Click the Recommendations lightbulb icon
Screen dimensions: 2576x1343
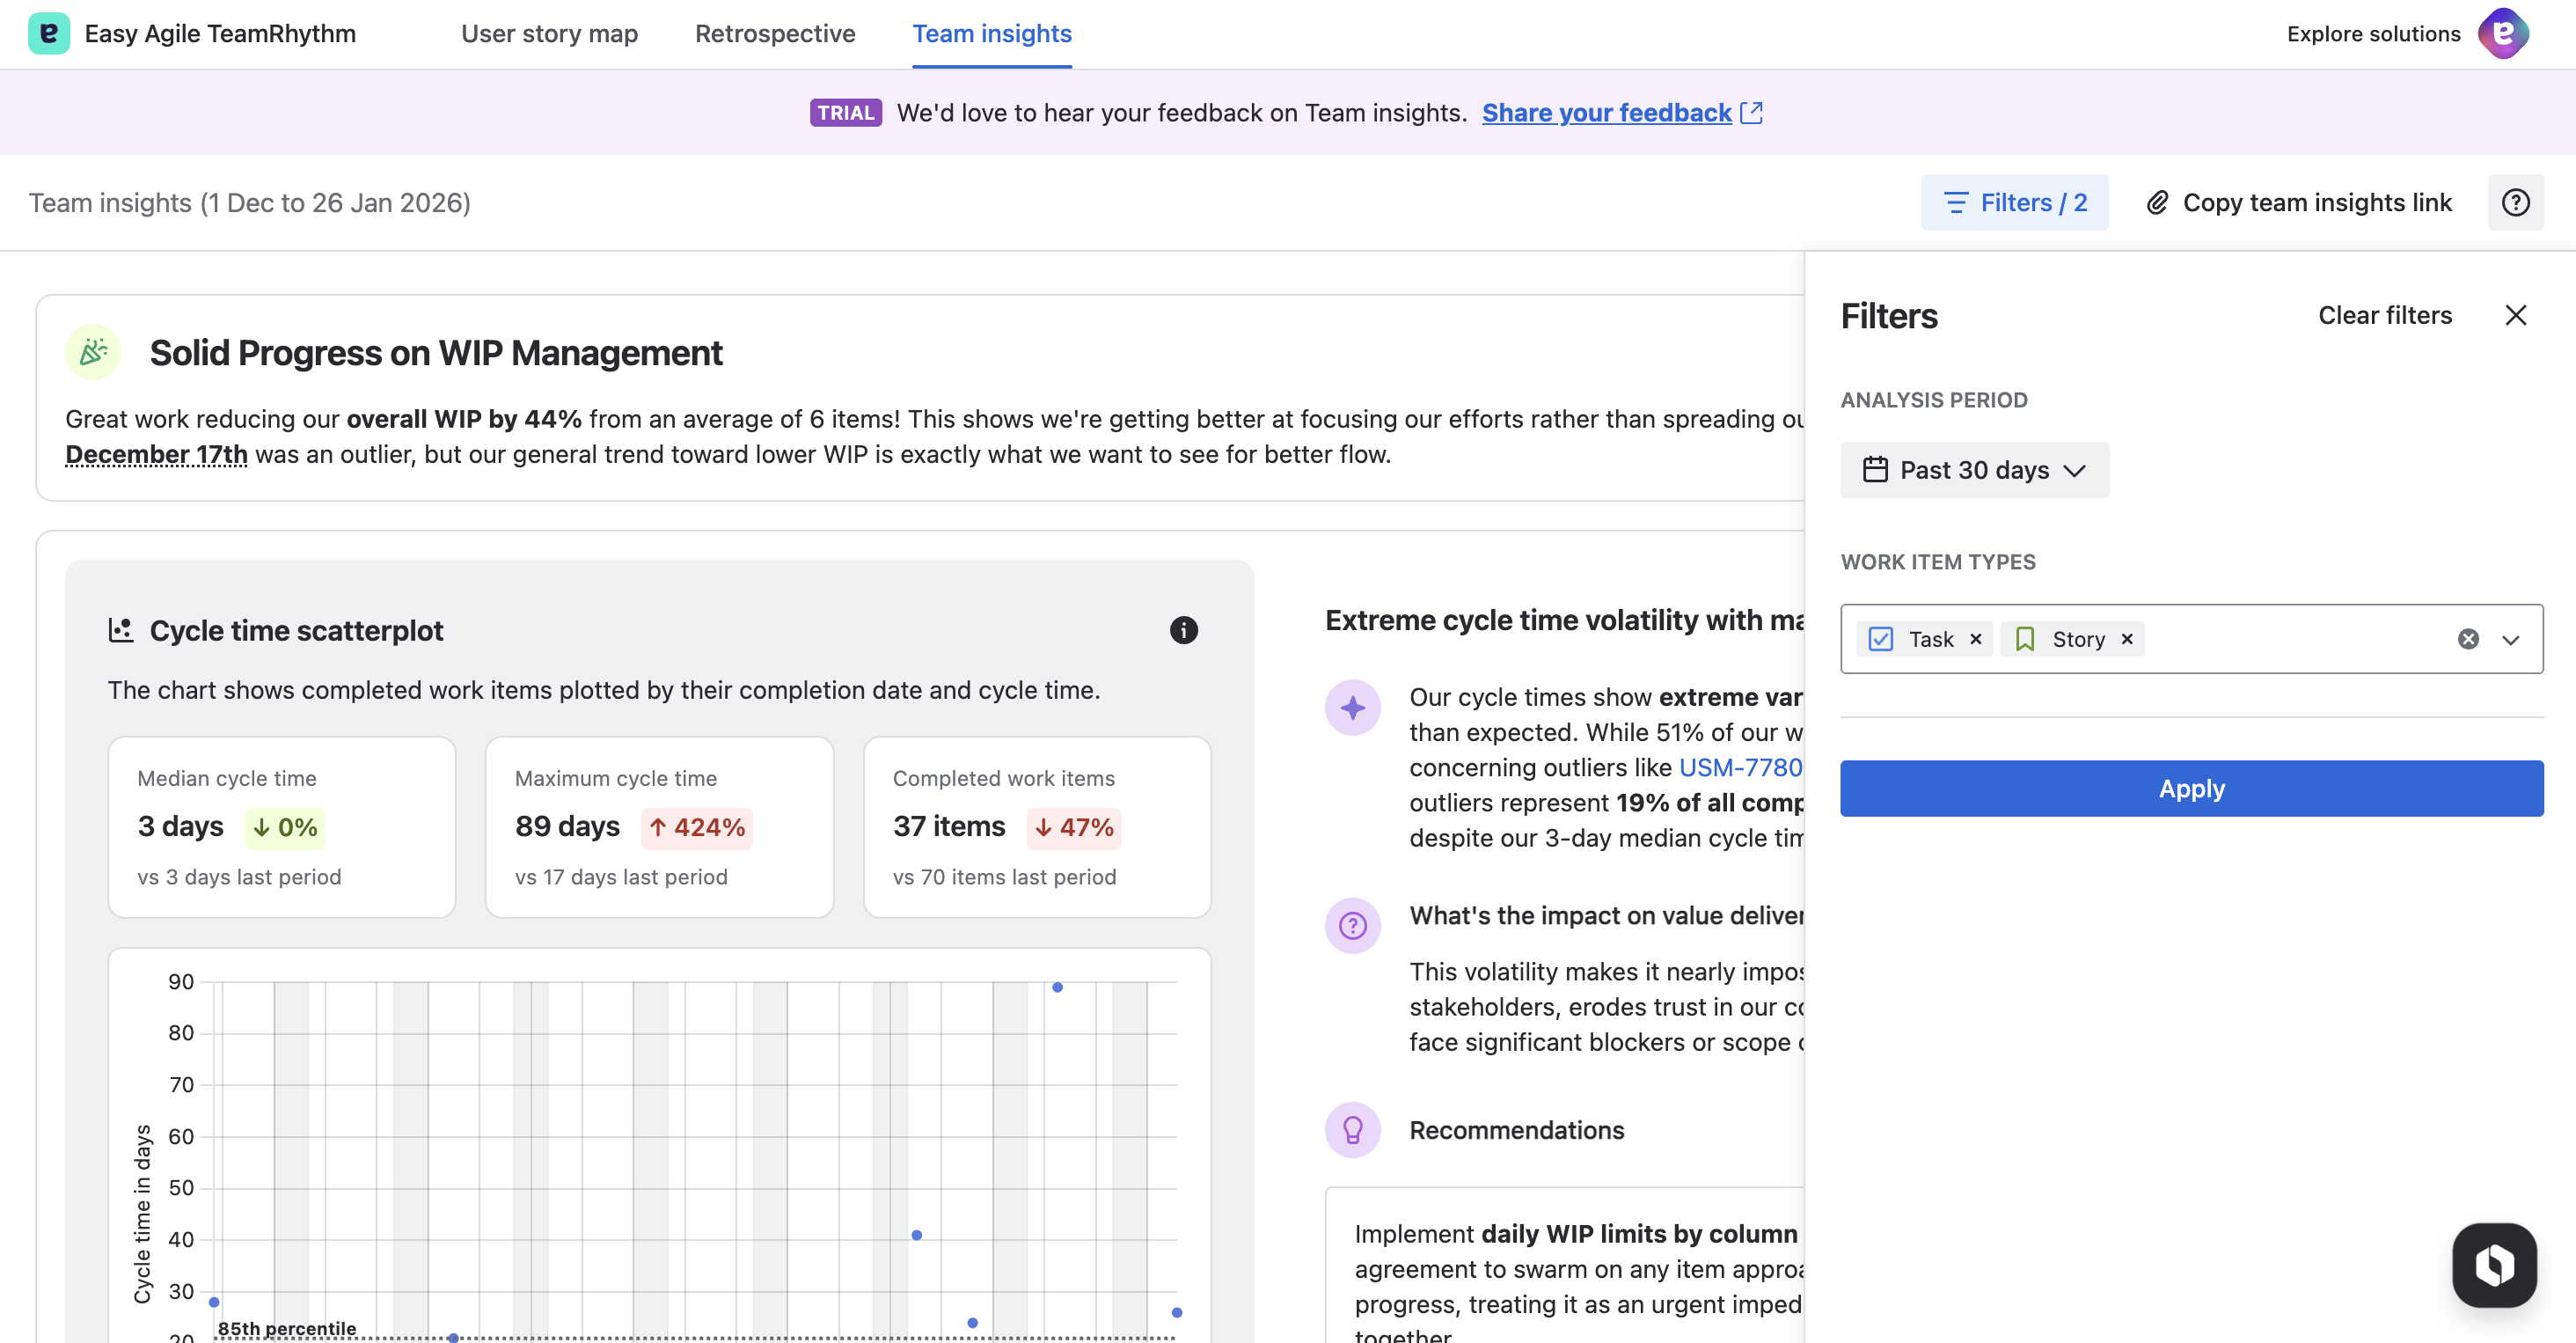(x=1352, y=1130)
